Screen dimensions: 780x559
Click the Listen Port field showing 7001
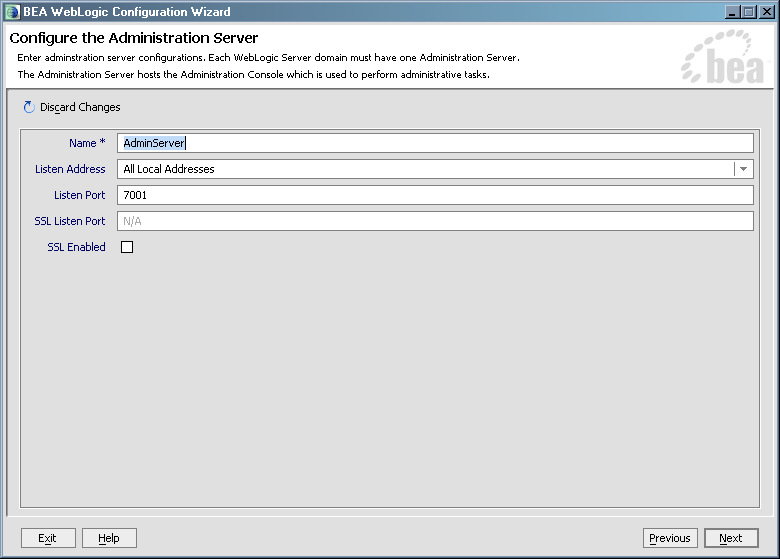435,195
